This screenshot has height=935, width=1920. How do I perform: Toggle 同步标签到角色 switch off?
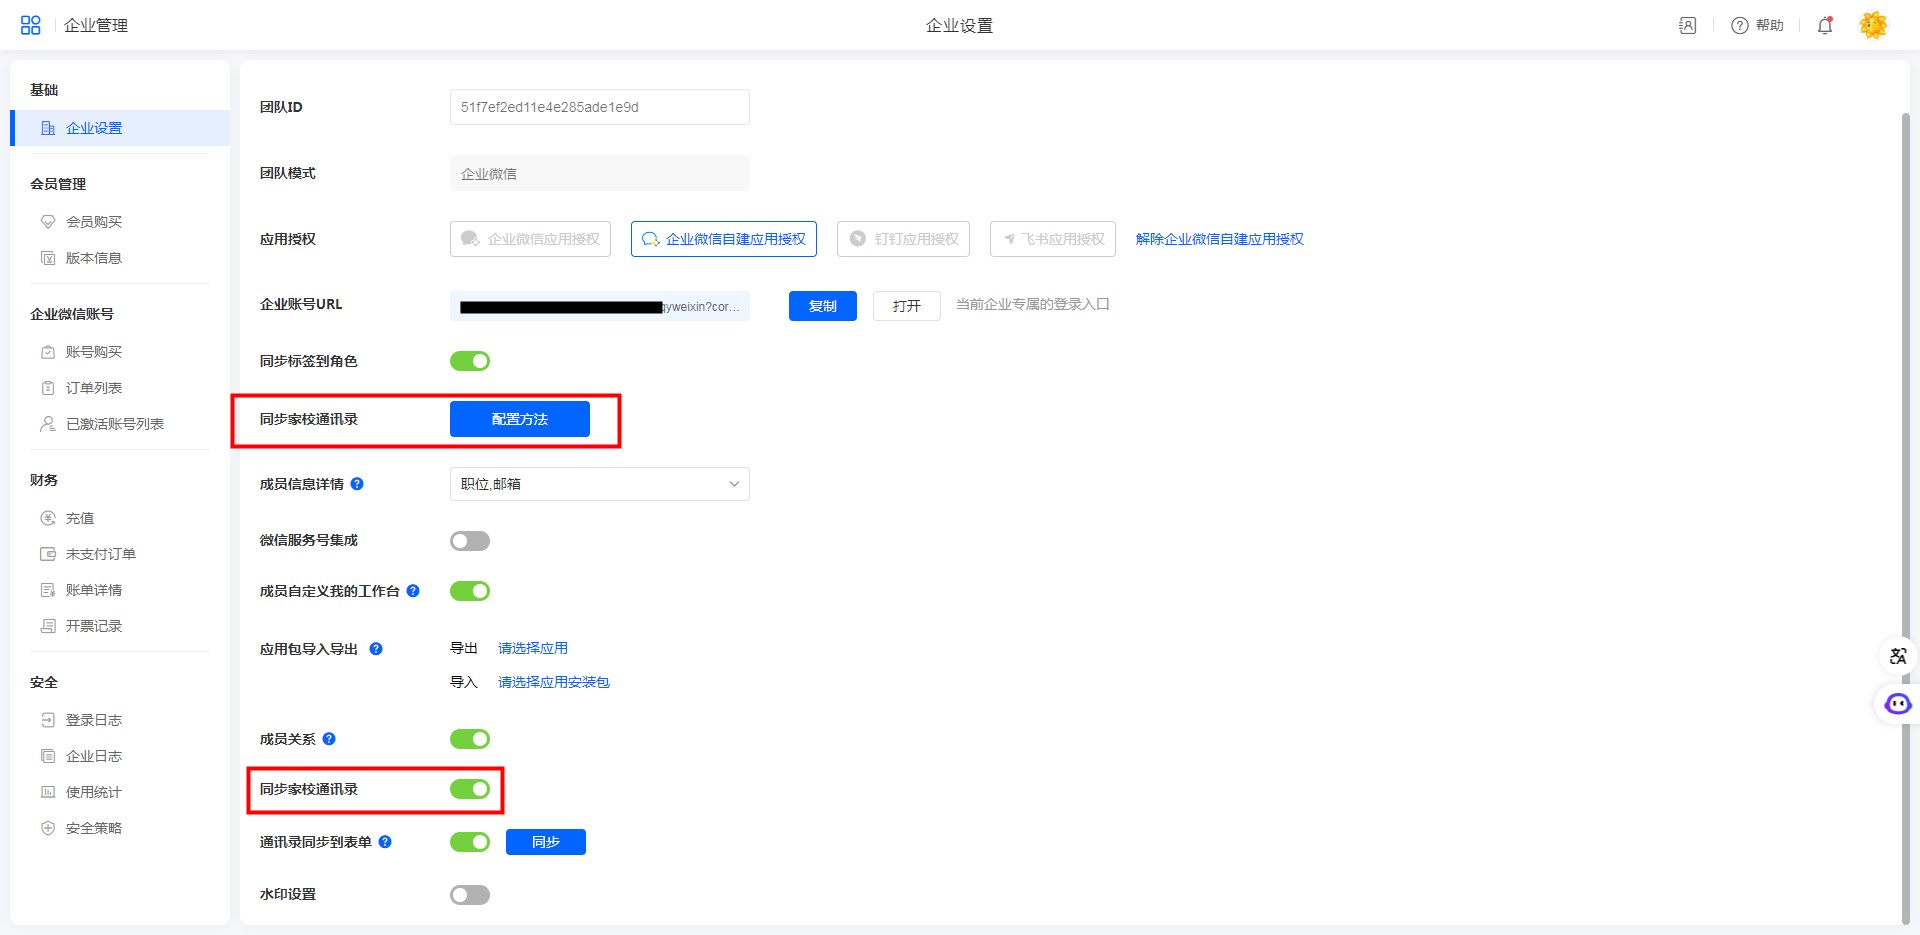point(470,361)
